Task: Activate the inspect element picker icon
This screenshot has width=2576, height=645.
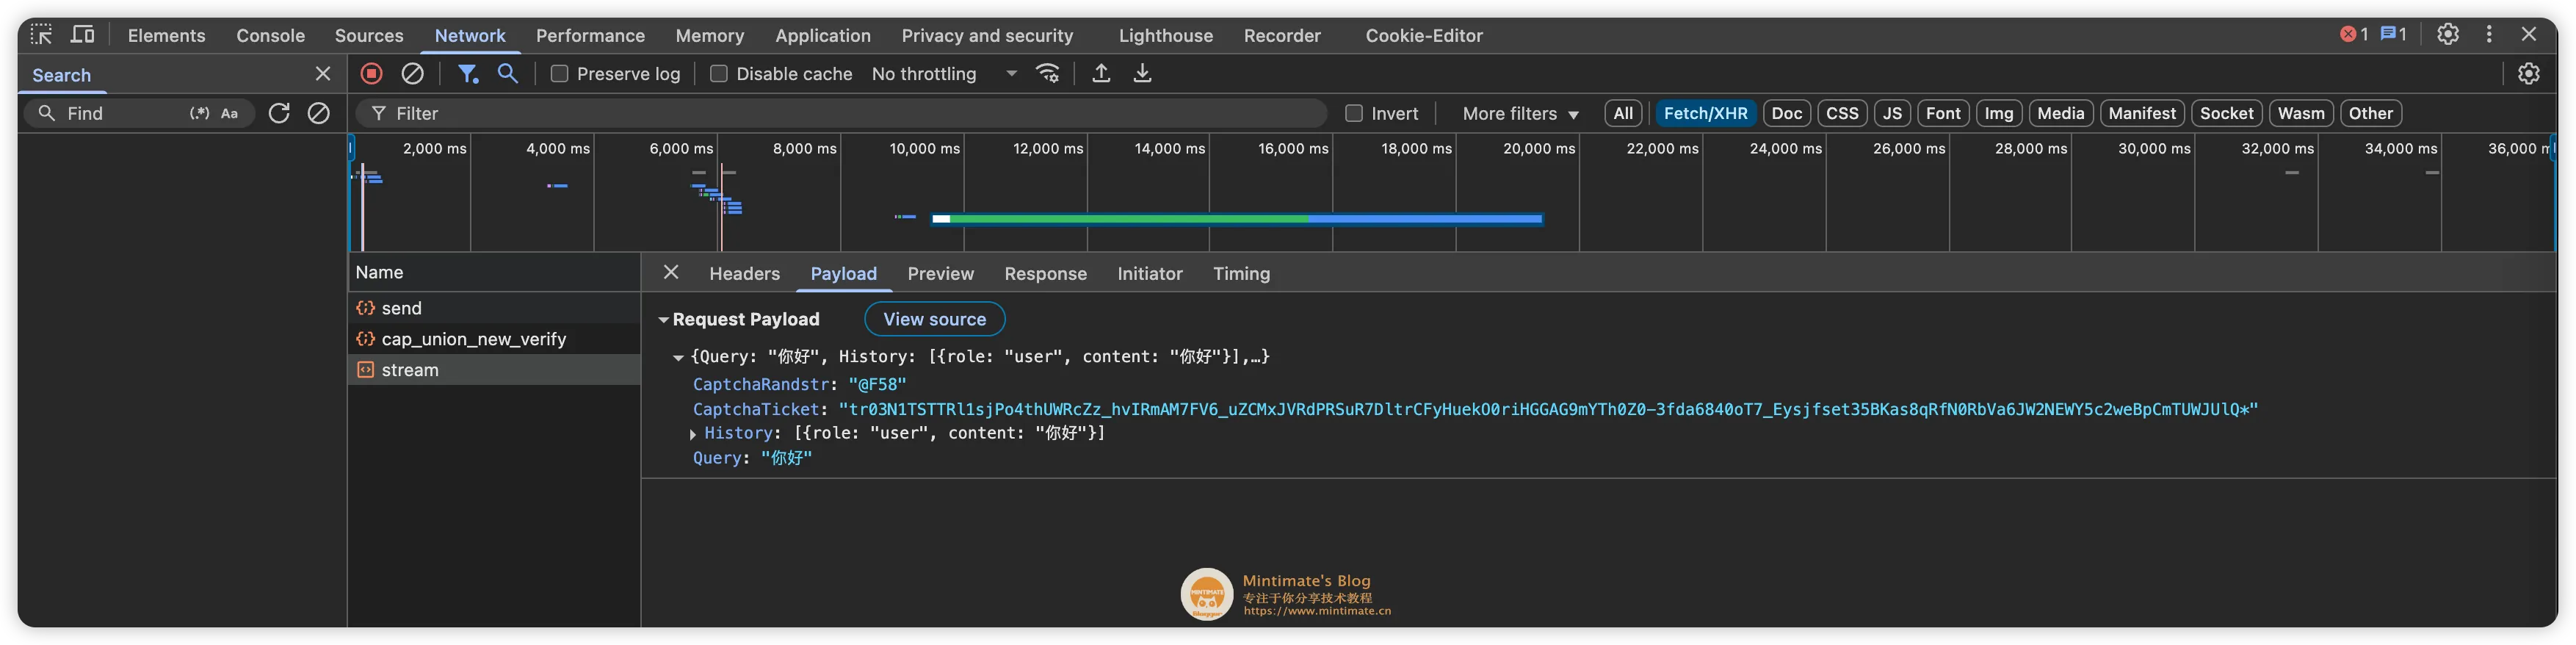Action: pyautogui.click(x=41, y=35)
